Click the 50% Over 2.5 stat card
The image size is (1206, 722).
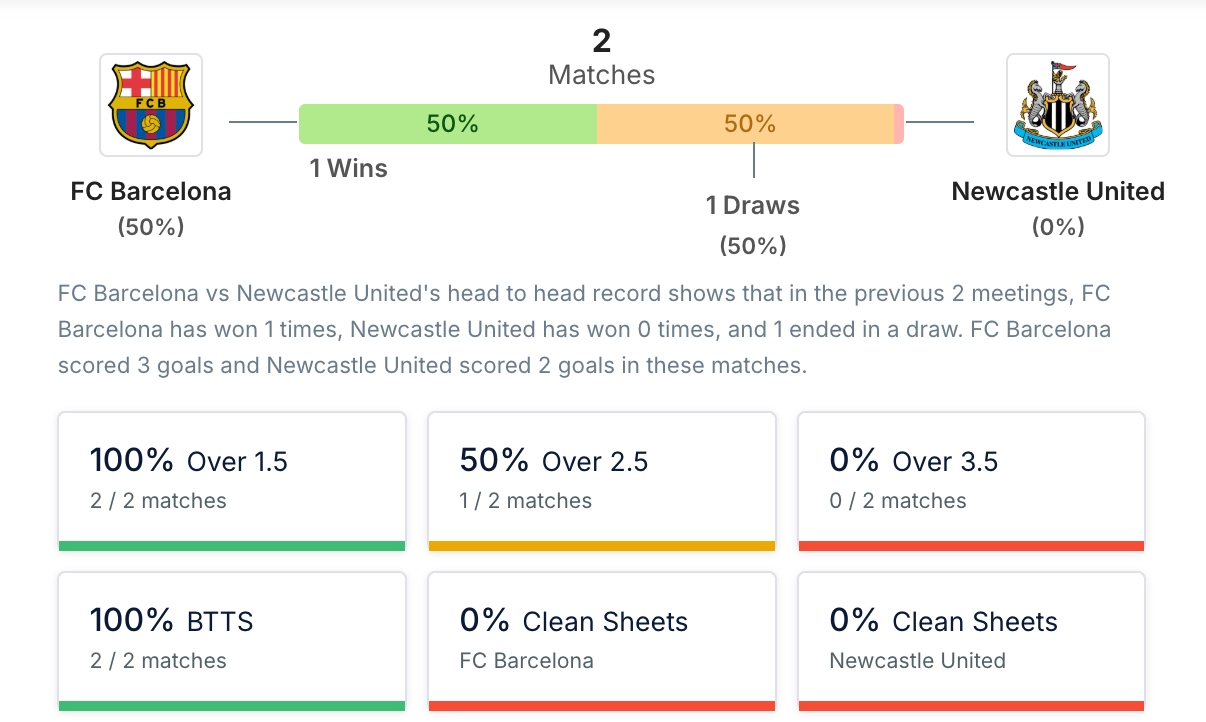(x=601, y=480)
